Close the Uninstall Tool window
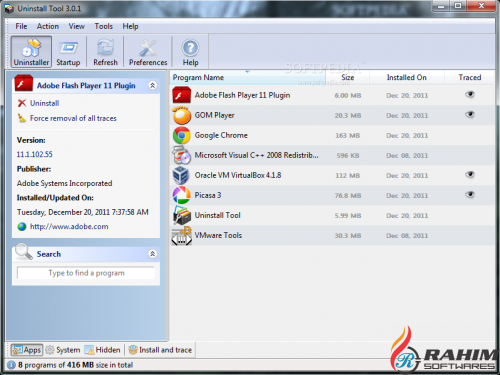 [x=481, y=6]
